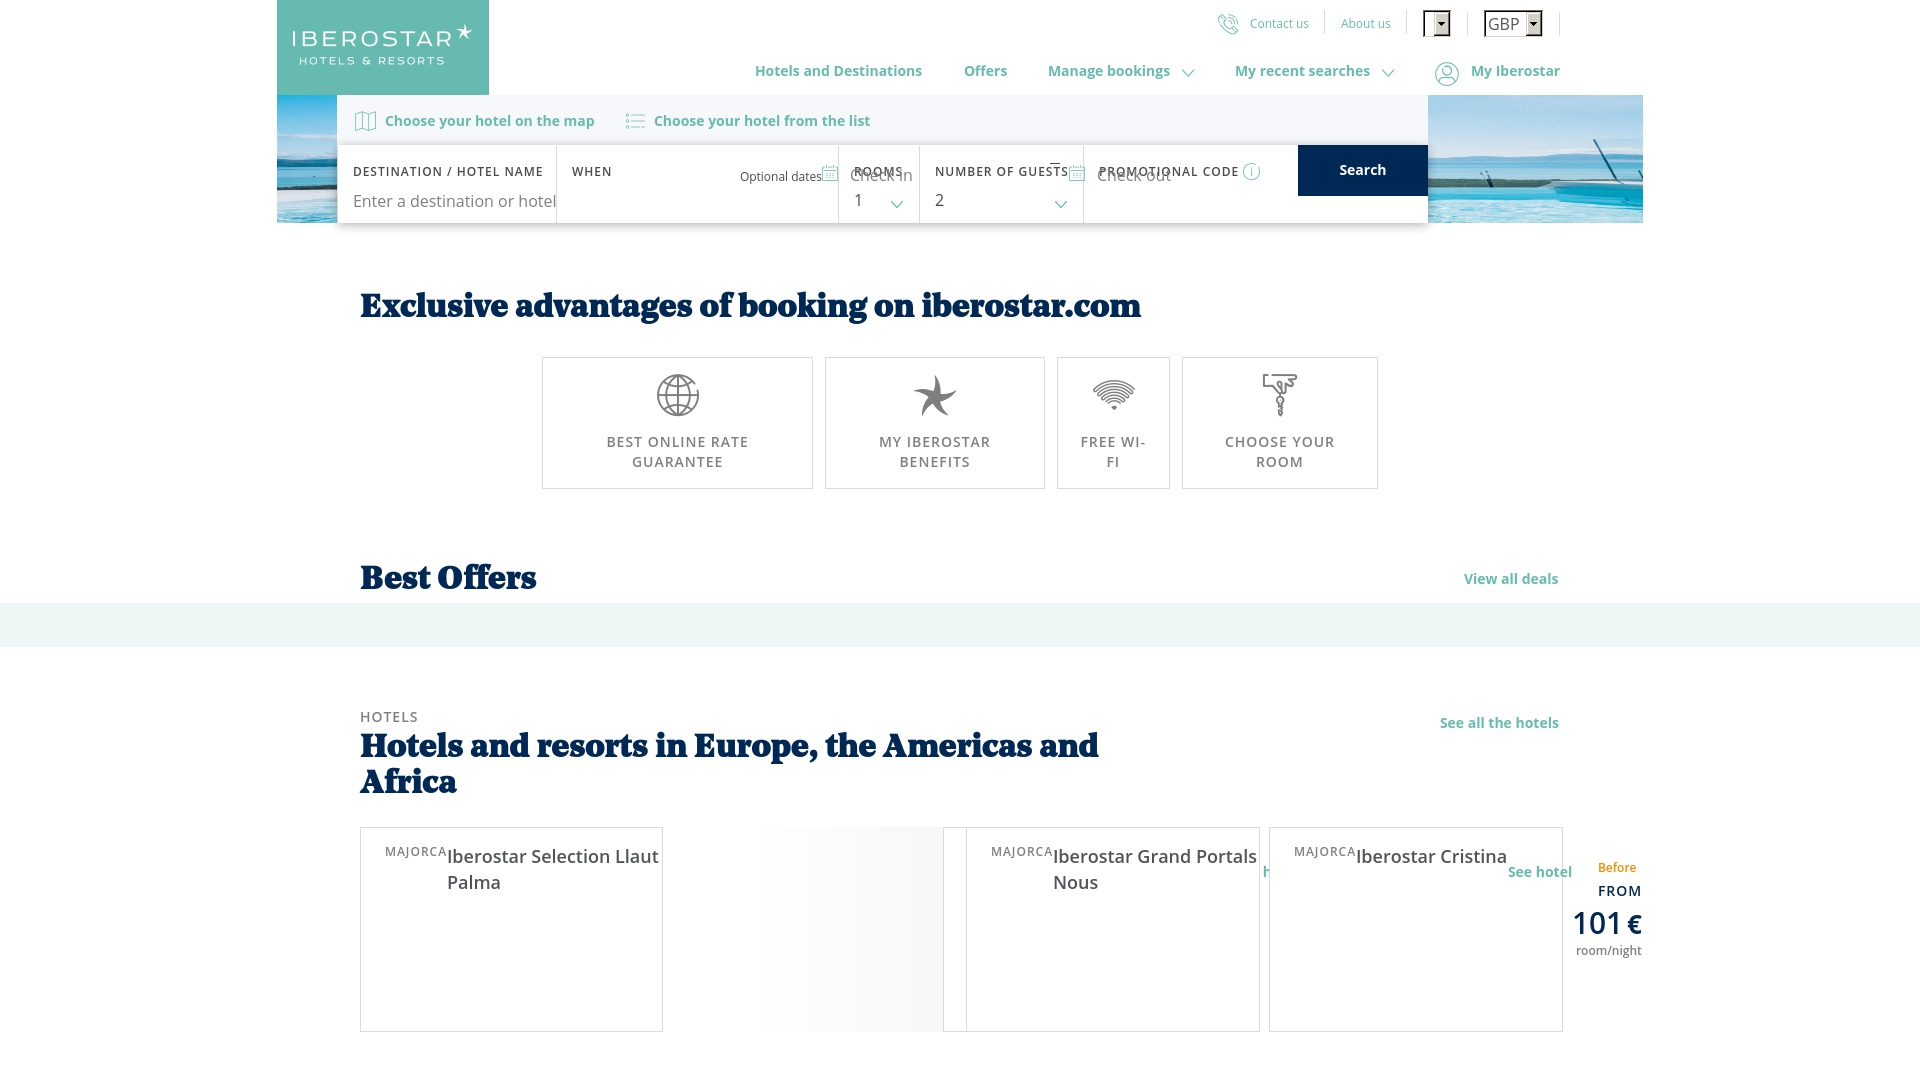Image resolution: width=1920 pixels, height=1080 pixels.
Task: Click the check-in calendar icon
Action: click(830, 173)
